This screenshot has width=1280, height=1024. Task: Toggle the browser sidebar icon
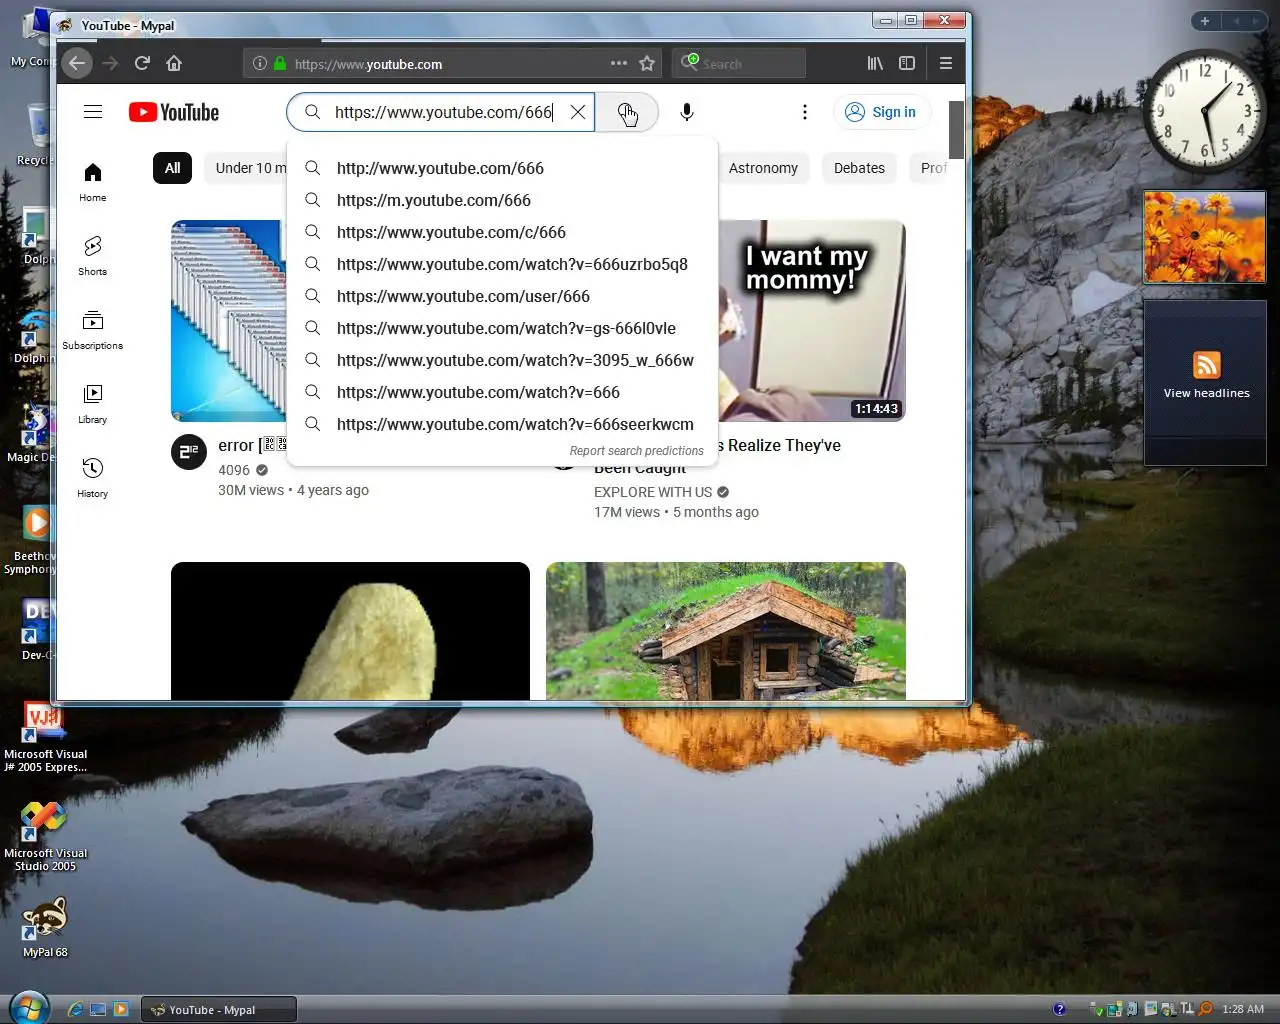[907, 63]
